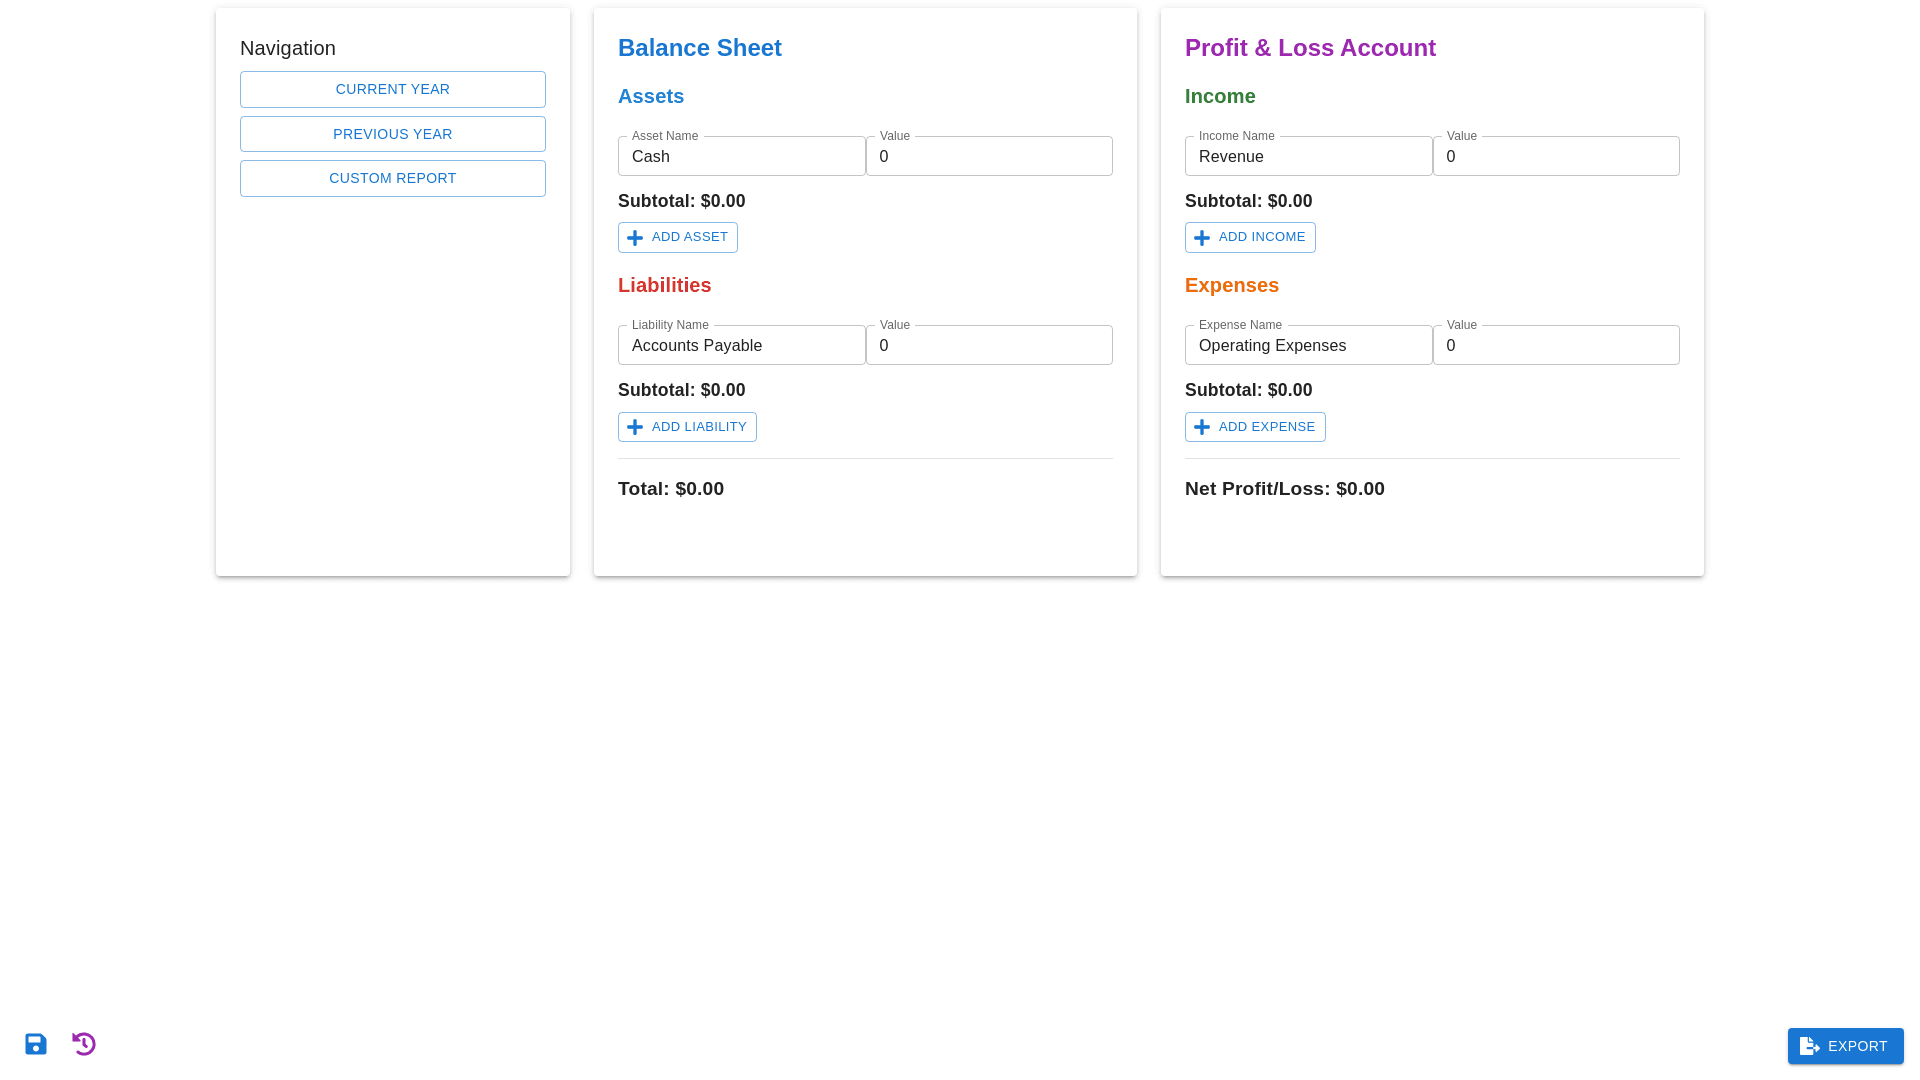Add a new liability row
This screenshot has height=1080, width=1920.
click(687, 427)
